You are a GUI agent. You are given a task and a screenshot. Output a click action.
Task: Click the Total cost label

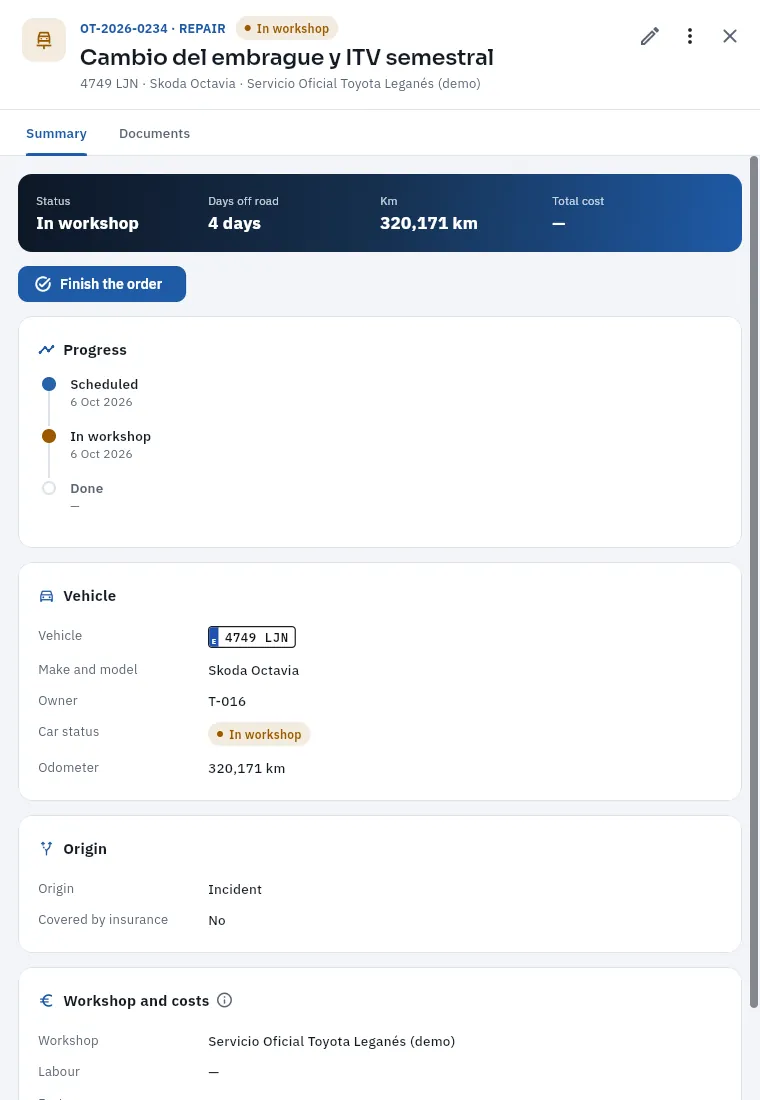tap(578, 201)
